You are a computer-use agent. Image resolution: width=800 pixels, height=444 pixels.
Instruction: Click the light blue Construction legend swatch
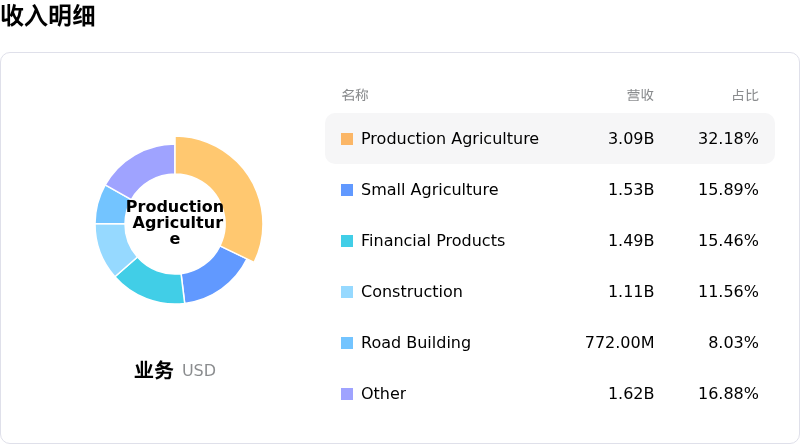347,292
